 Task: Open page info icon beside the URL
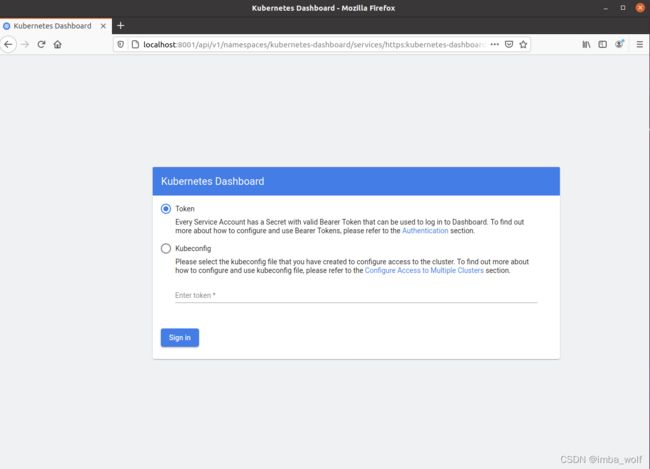(135, 44)
